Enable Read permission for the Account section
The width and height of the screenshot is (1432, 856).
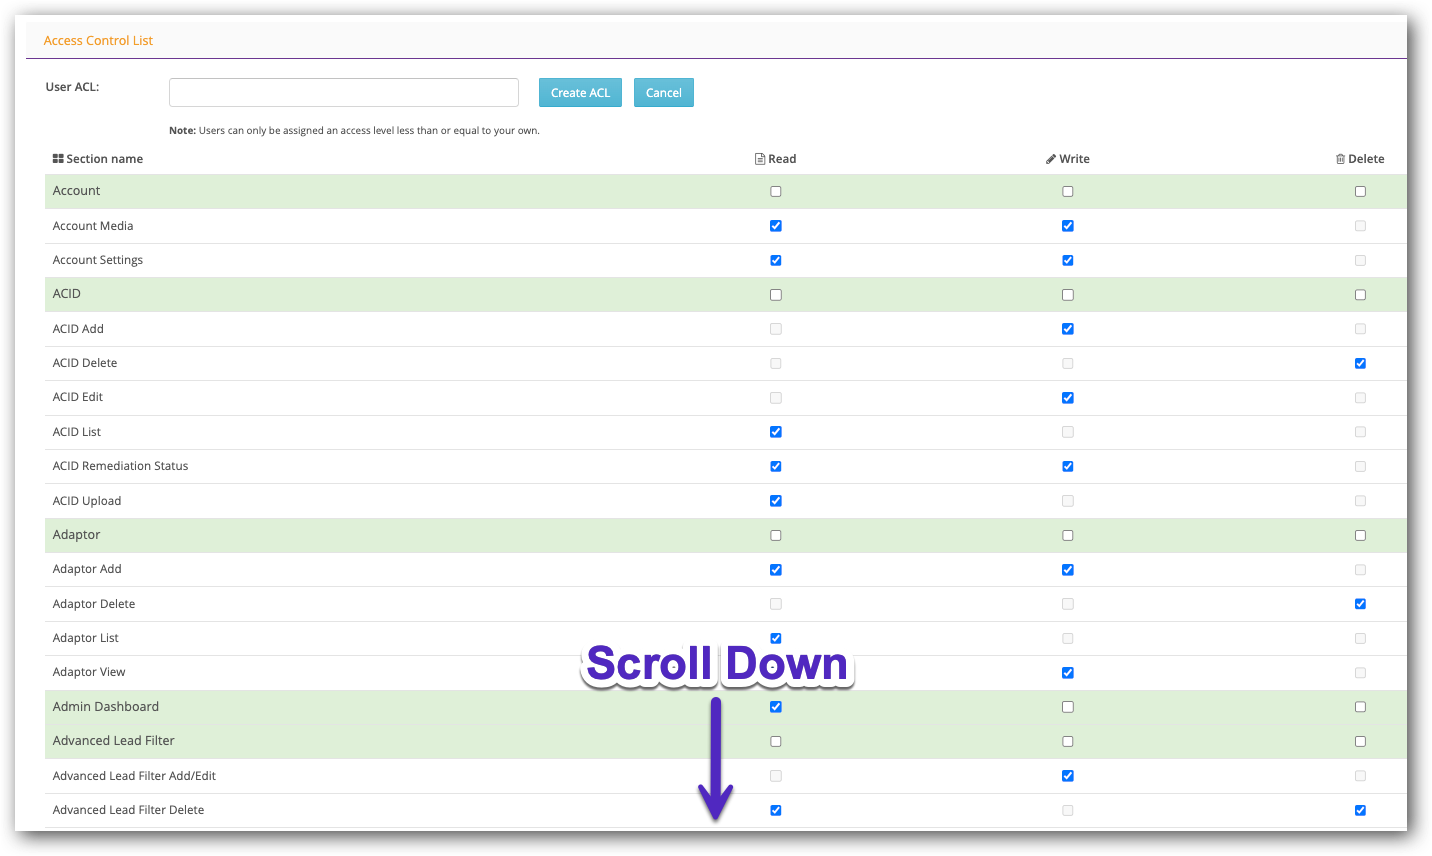click(x=775, y=191)
